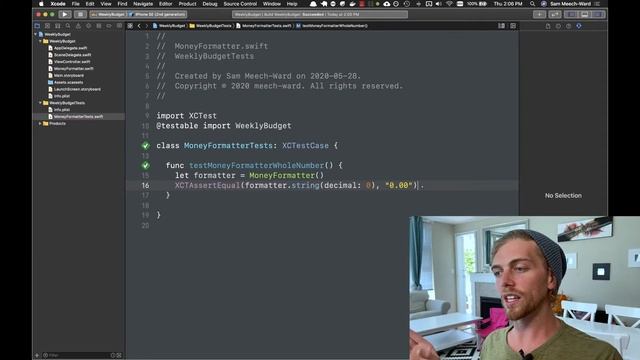Open the code review button
Viewport: 640px width, 360px height.
[555, 14]
